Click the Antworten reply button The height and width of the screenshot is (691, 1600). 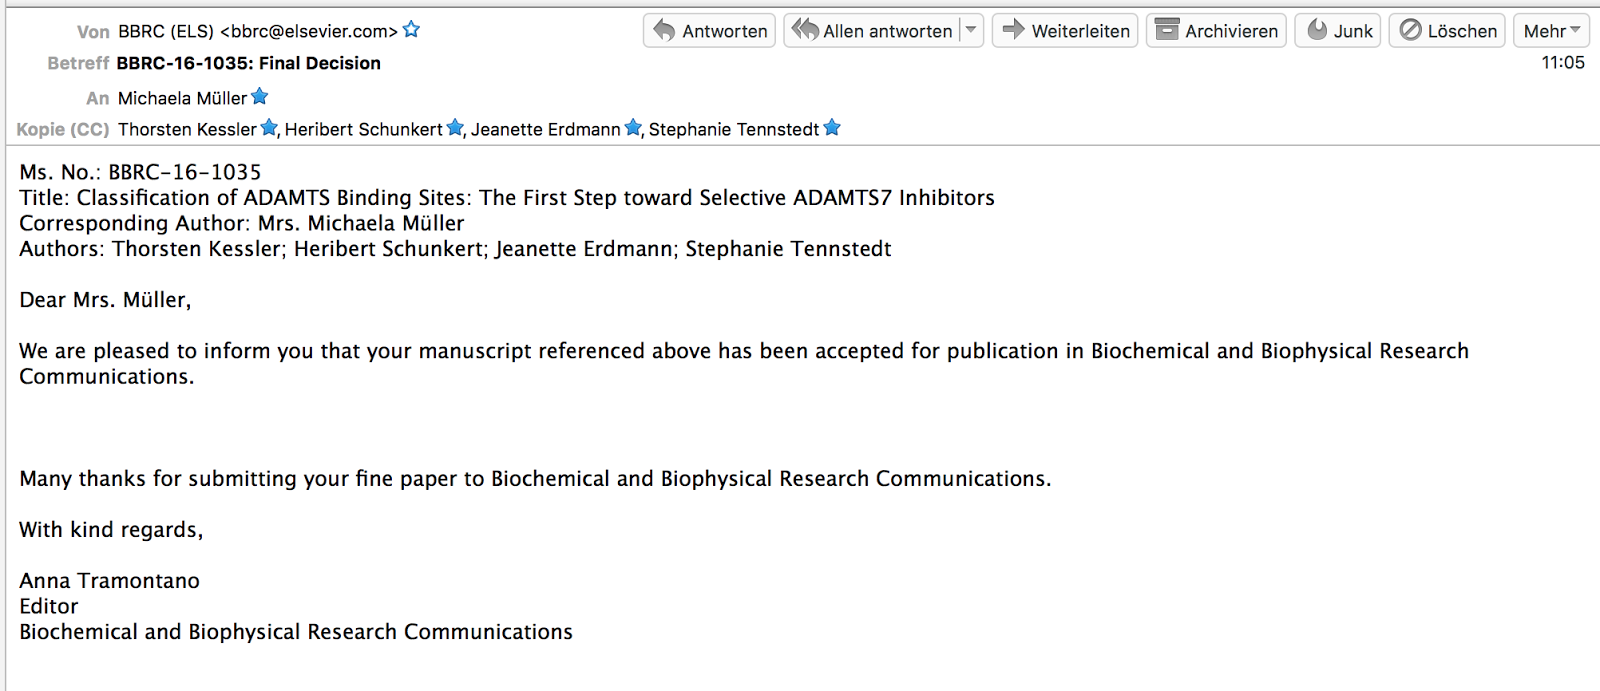[x=710, y=31]
